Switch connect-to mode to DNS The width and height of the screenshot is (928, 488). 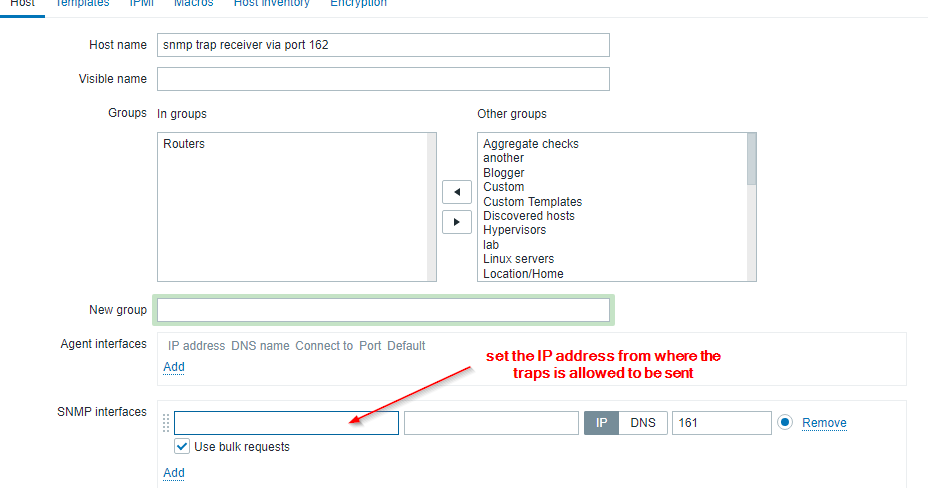coord(643,423)
